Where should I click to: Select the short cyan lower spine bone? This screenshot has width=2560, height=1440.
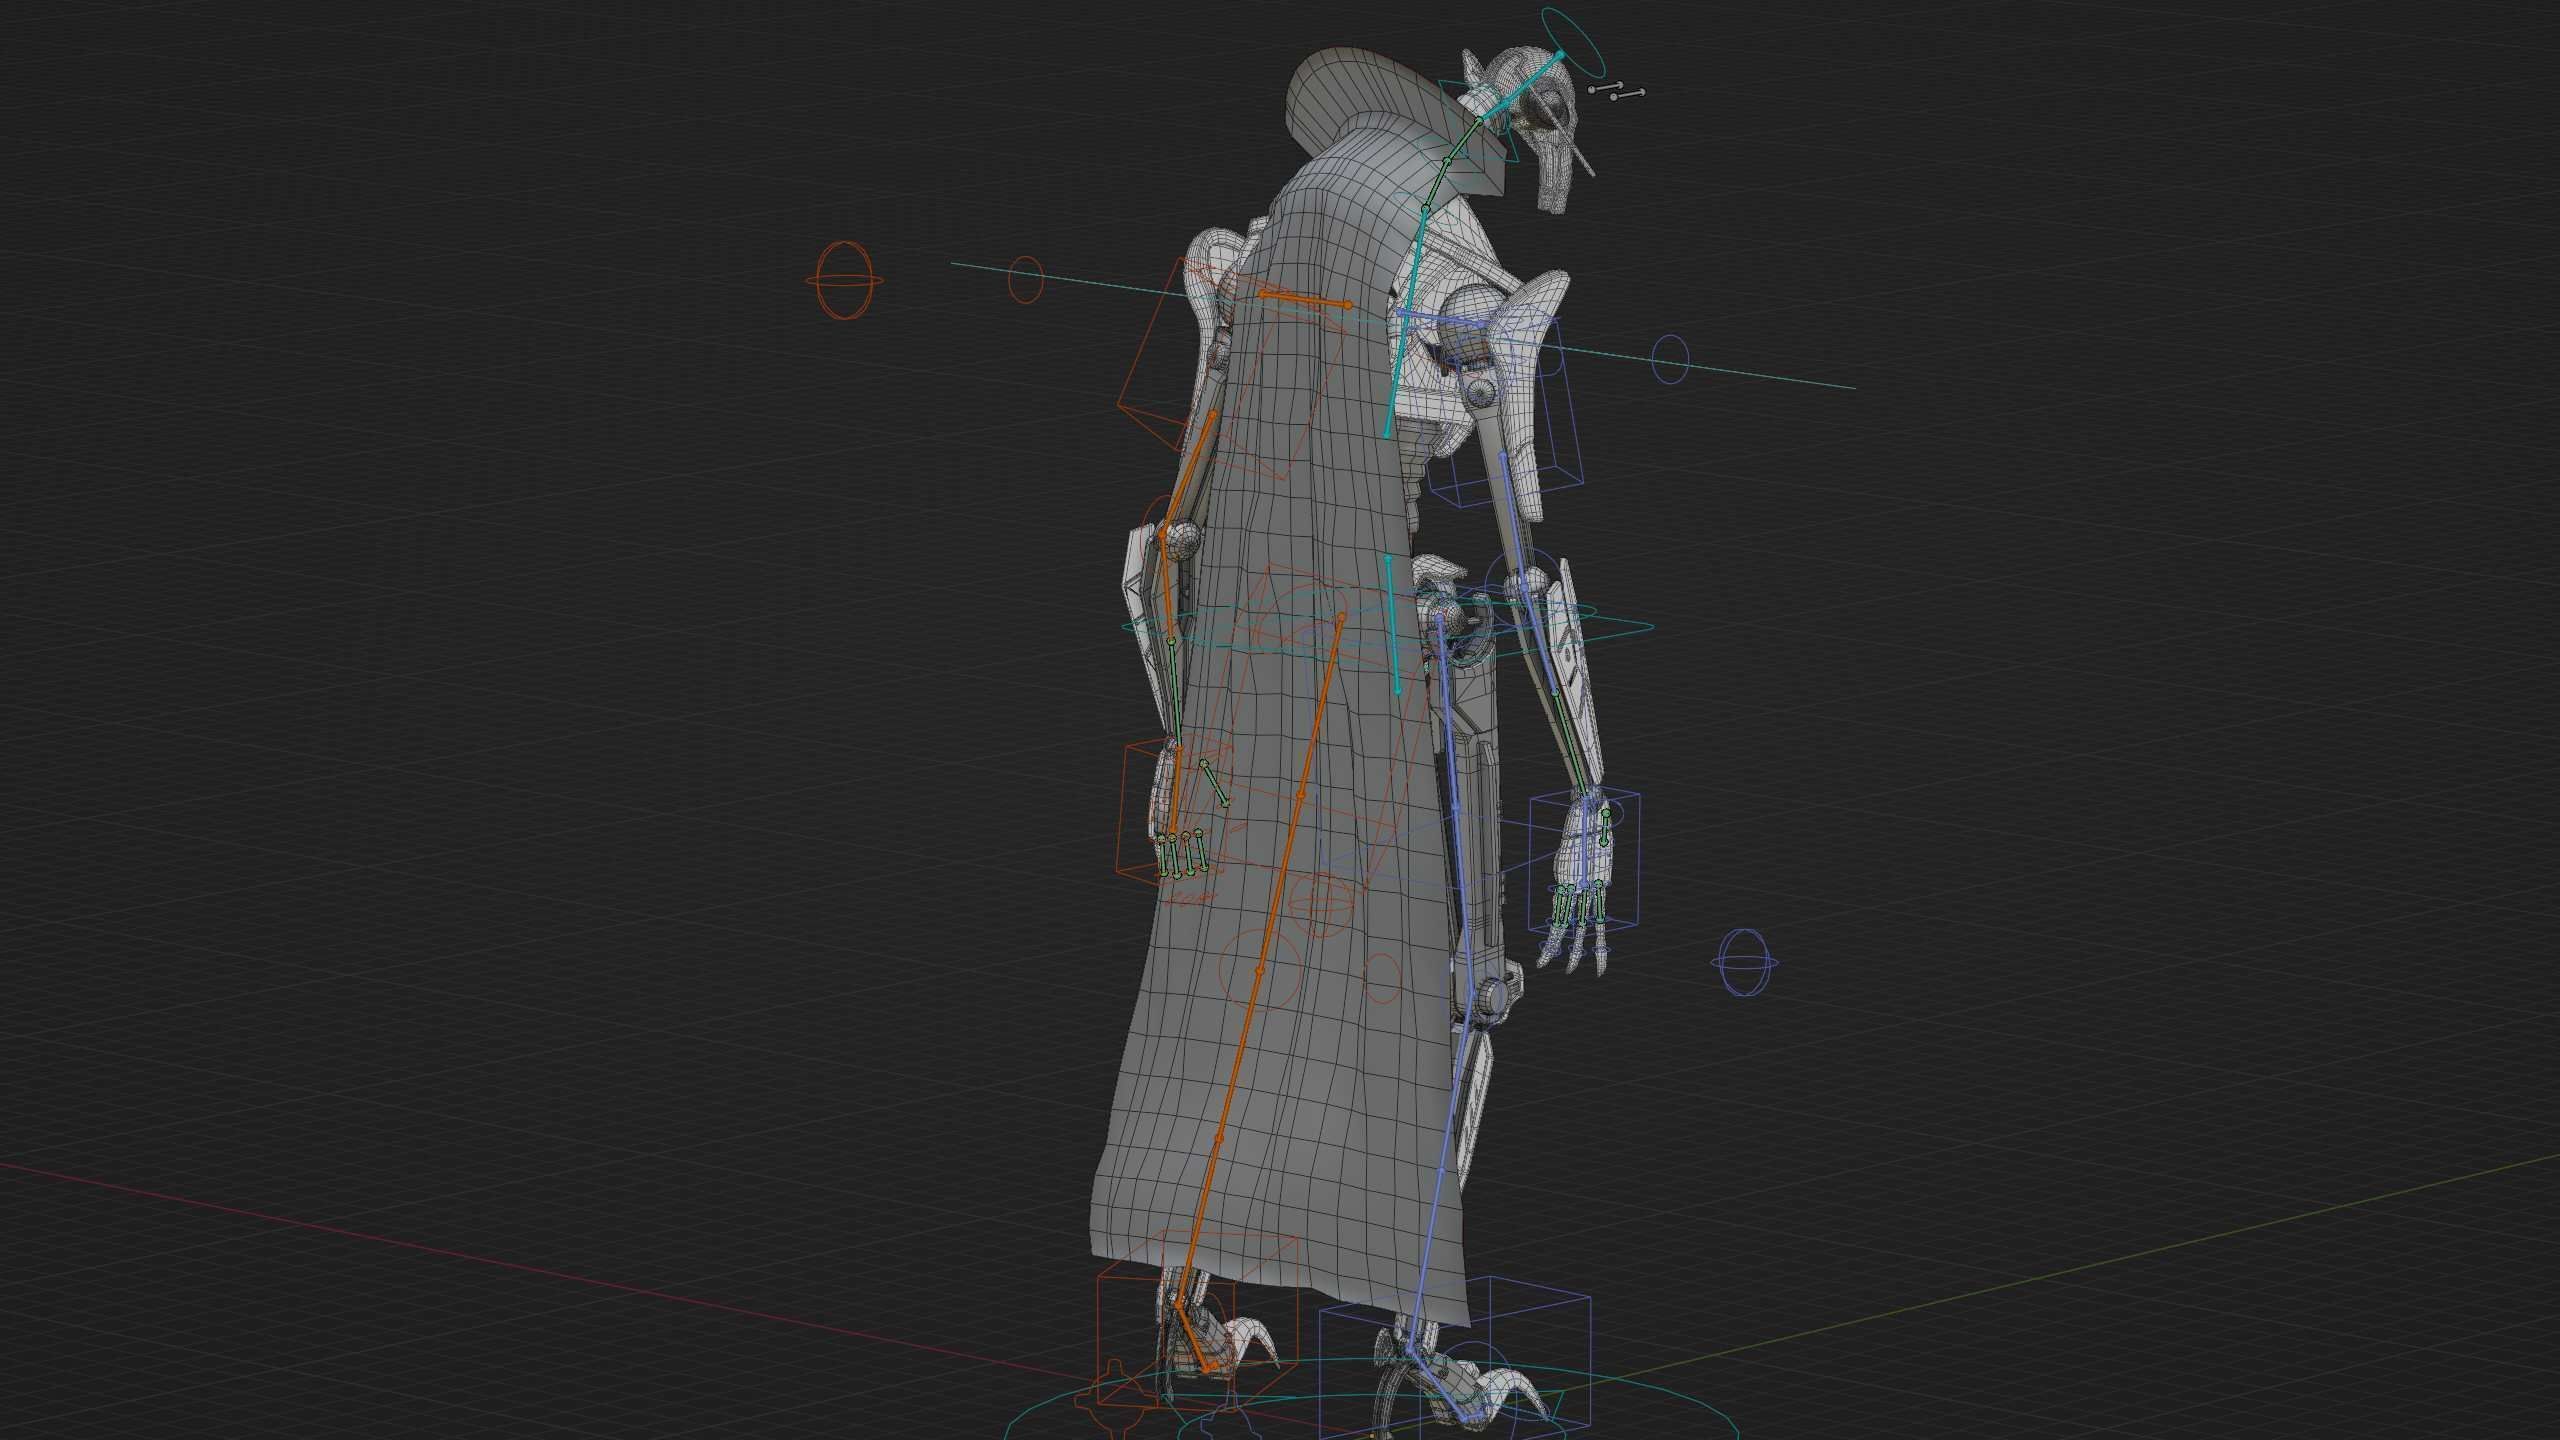1392,624
